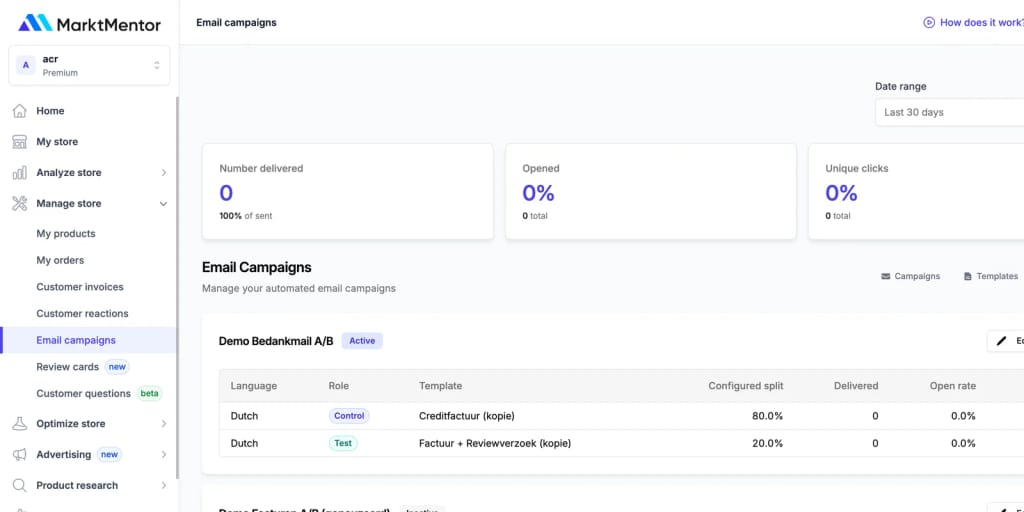
Task: Click the beta badge beside Customer questions
Action: [x=149, y=394]
